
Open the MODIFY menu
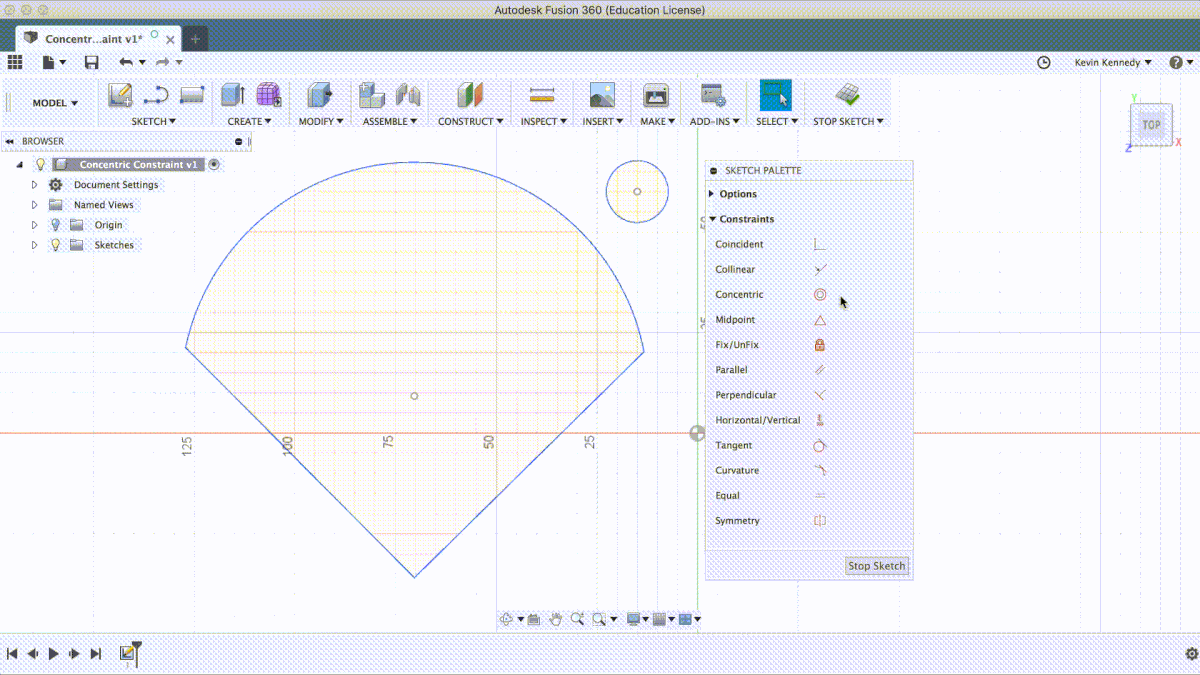pos(321,121)
